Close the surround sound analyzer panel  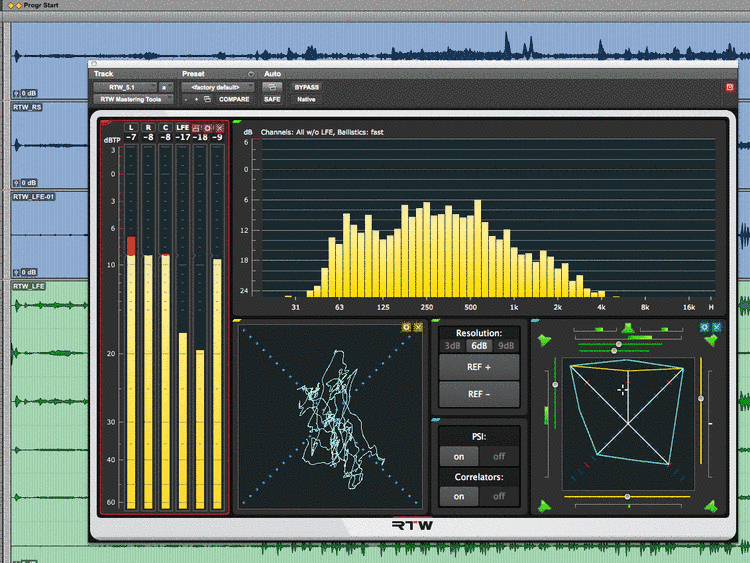point(717,327)
